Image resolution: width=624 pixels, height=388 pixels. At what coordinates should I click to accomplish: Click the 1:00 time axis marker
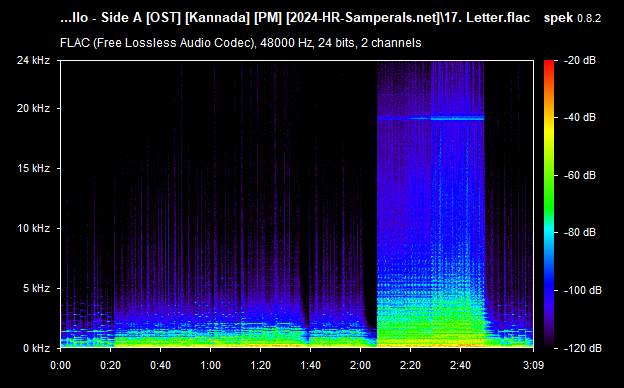(210, 365)
